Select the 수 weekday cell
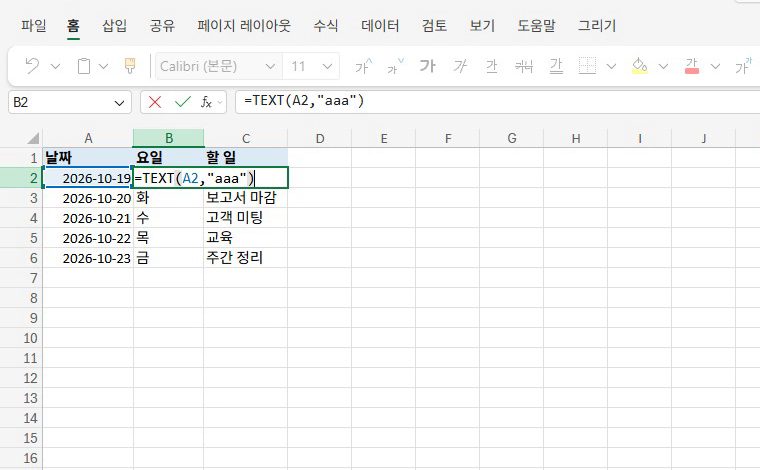This screenshot has width=760, height=470. pyautogui.click(x=169, y=218)
